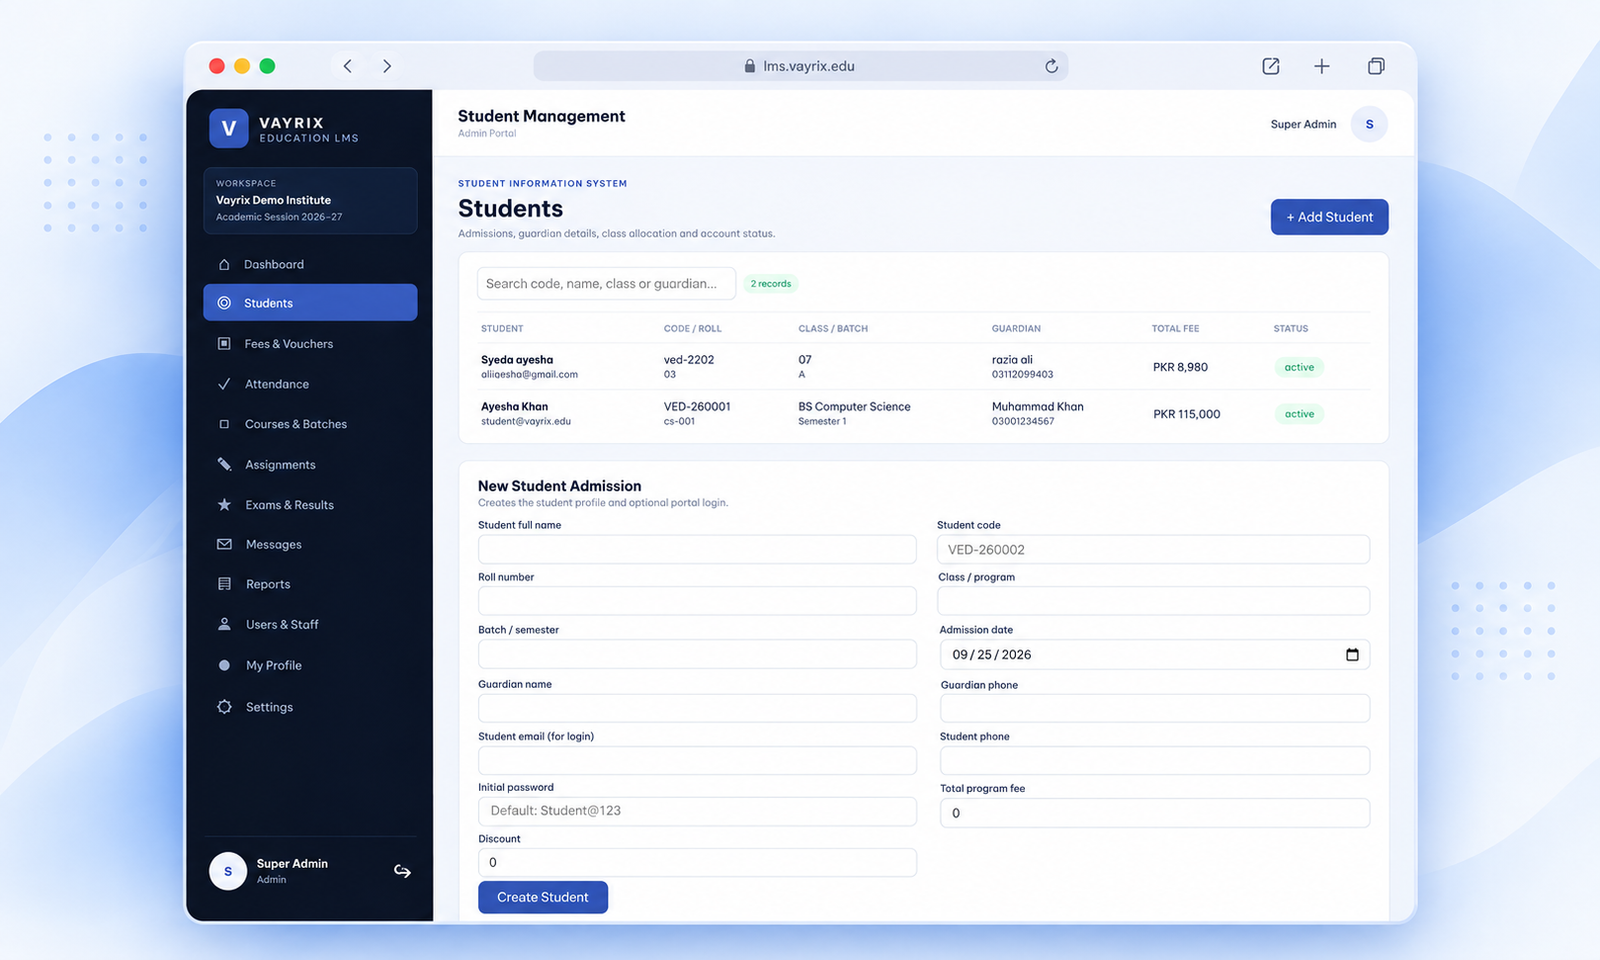Open a new browser tab with the plus icon
Image resolution: width=1600 pixels, height=960 pixels.
tap(1322, 66)
